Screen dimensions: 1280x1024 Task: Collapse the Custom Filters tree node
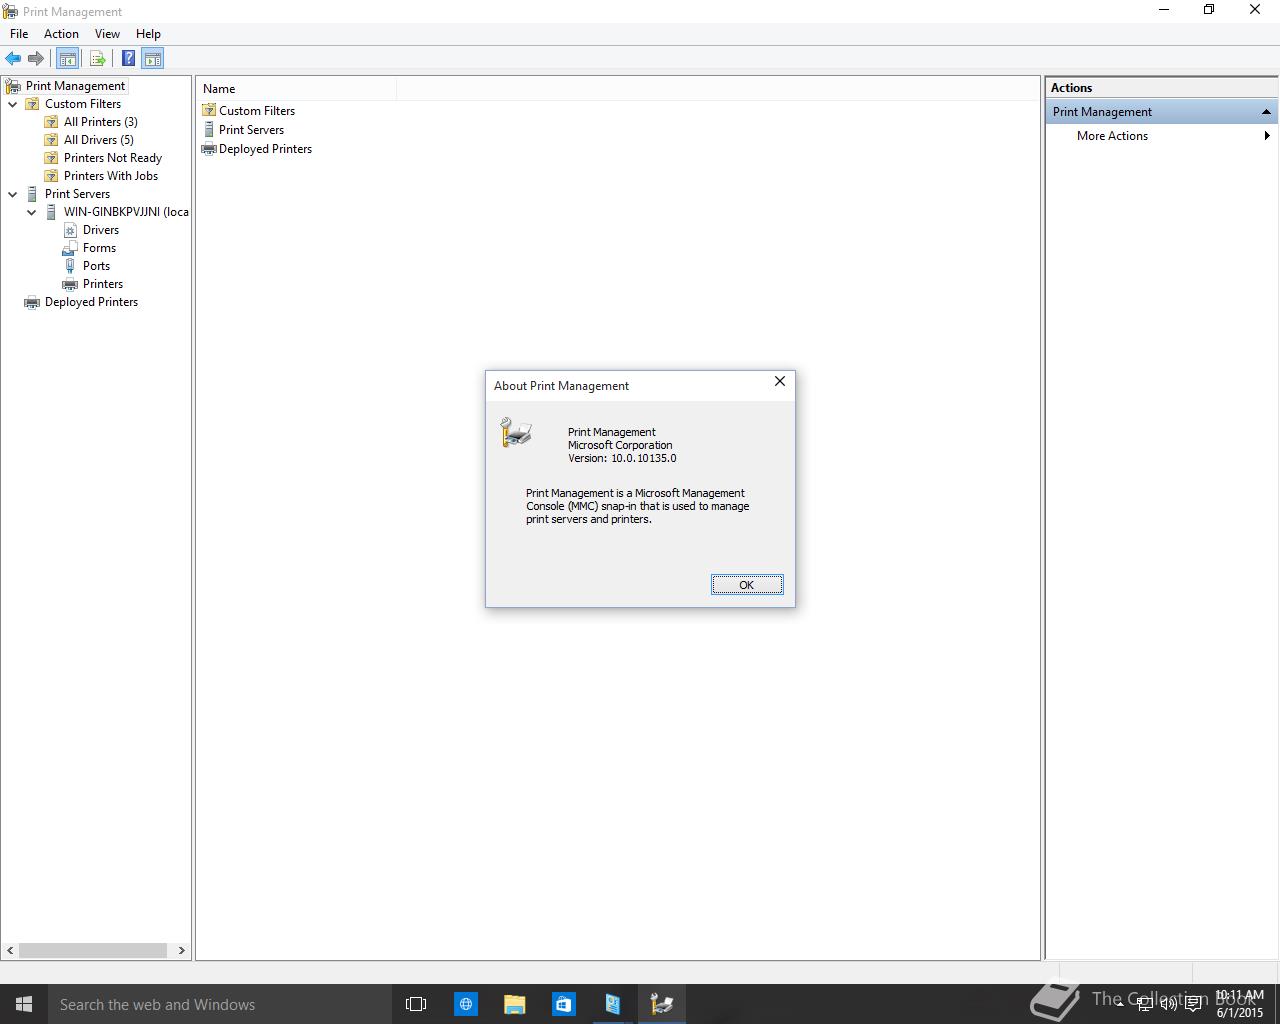13,104
